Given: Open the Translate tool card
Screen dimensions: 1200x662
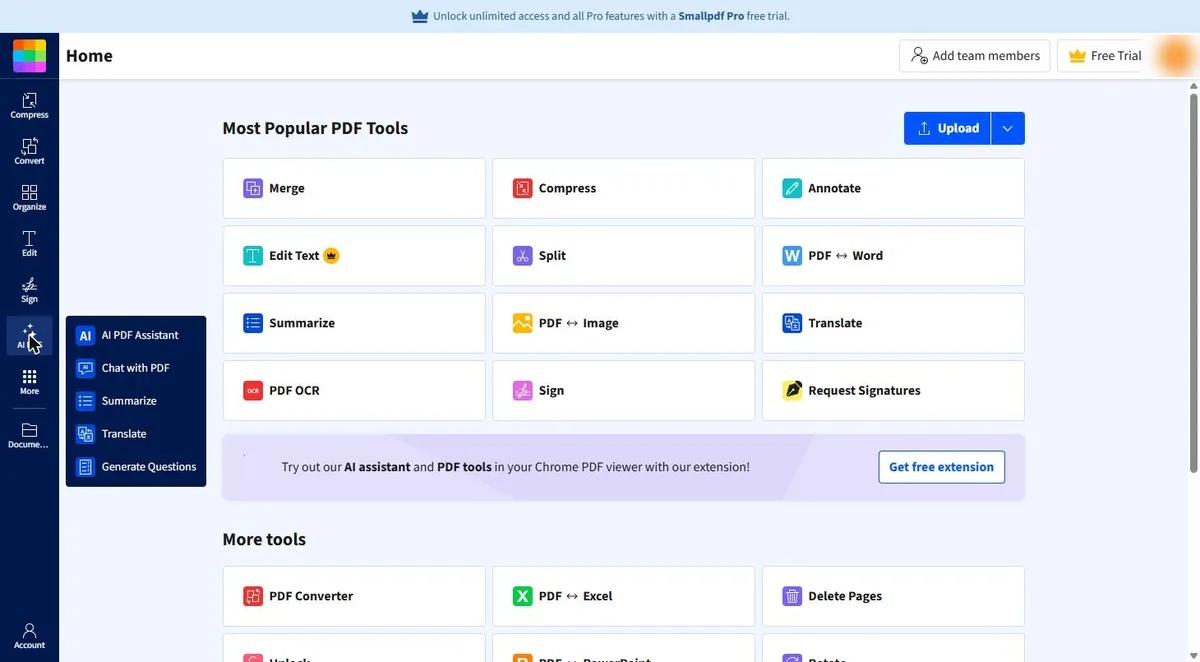Looking at the screenshot, I should tap(893, 323).
